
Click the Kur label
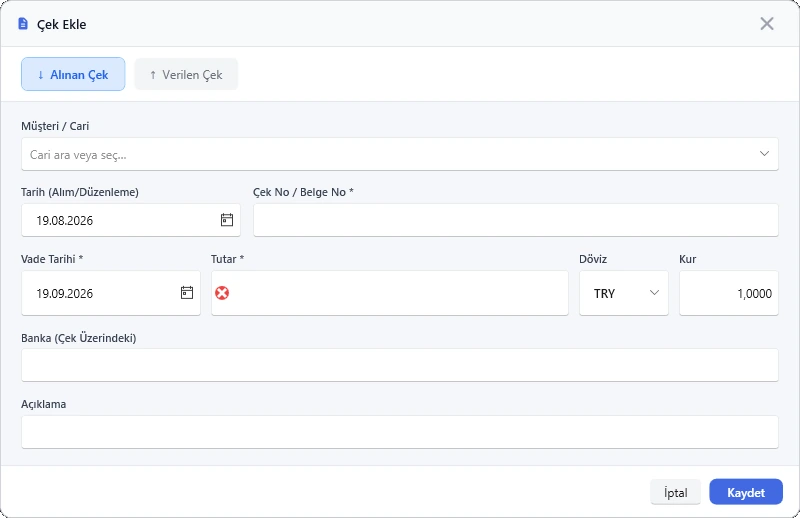click(x=687, y=259)
